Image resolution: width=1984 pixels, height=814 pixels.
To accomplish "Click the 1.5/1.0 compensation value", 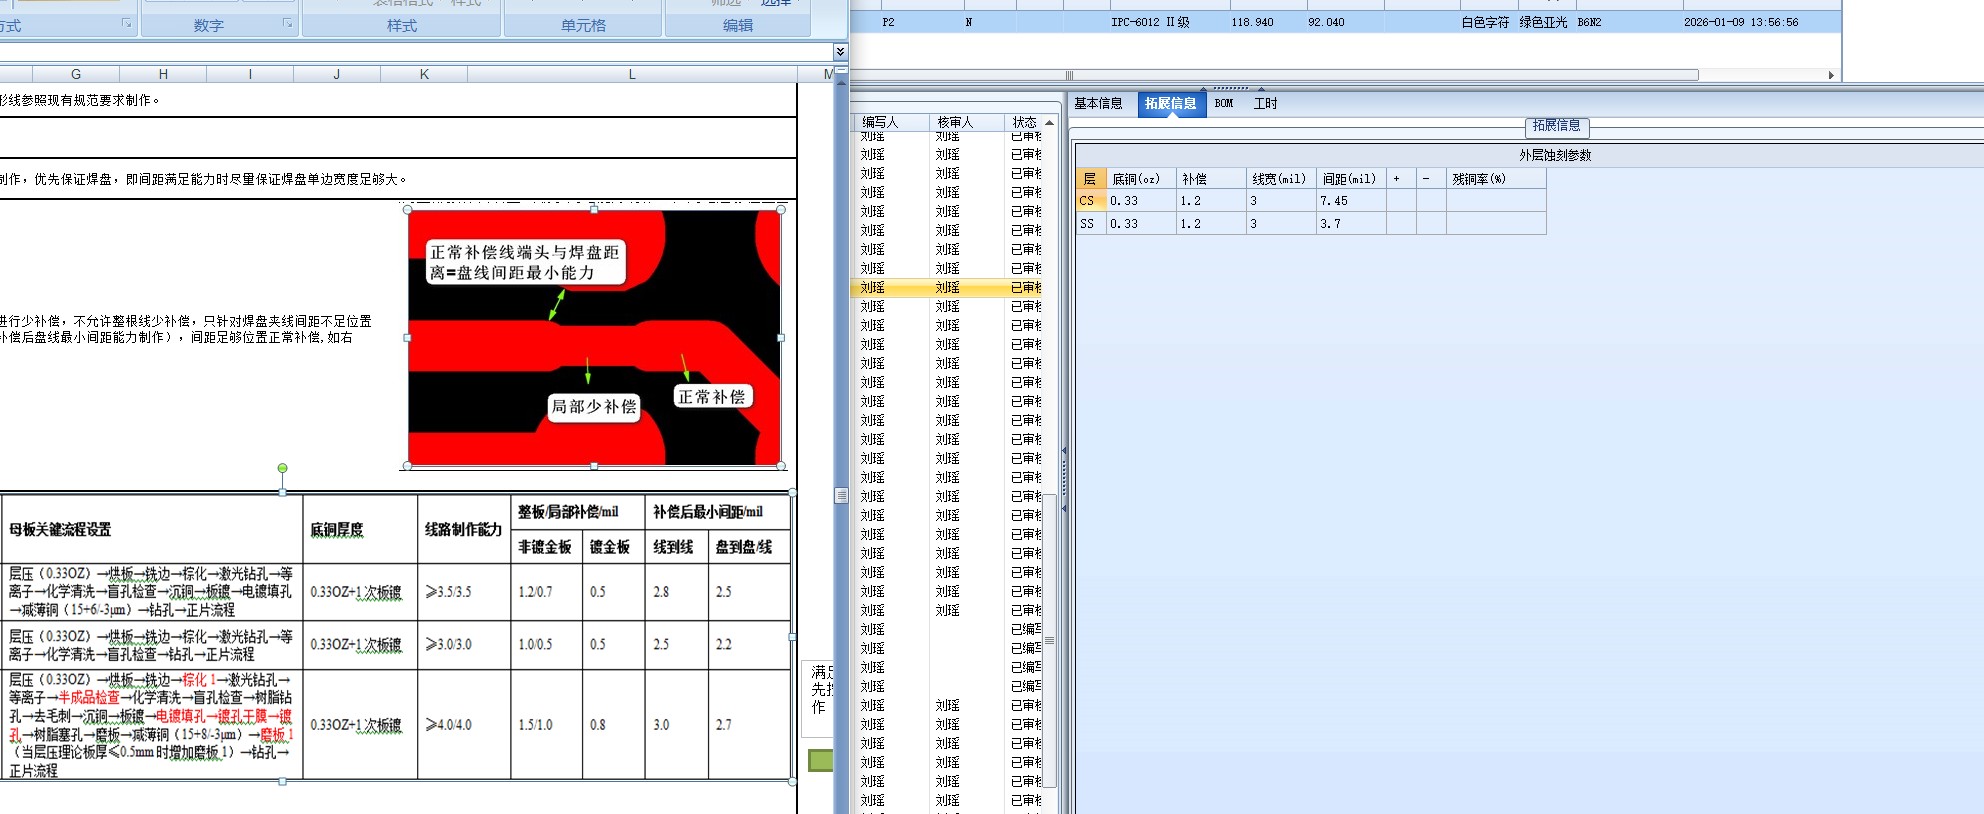I will 535,725.
